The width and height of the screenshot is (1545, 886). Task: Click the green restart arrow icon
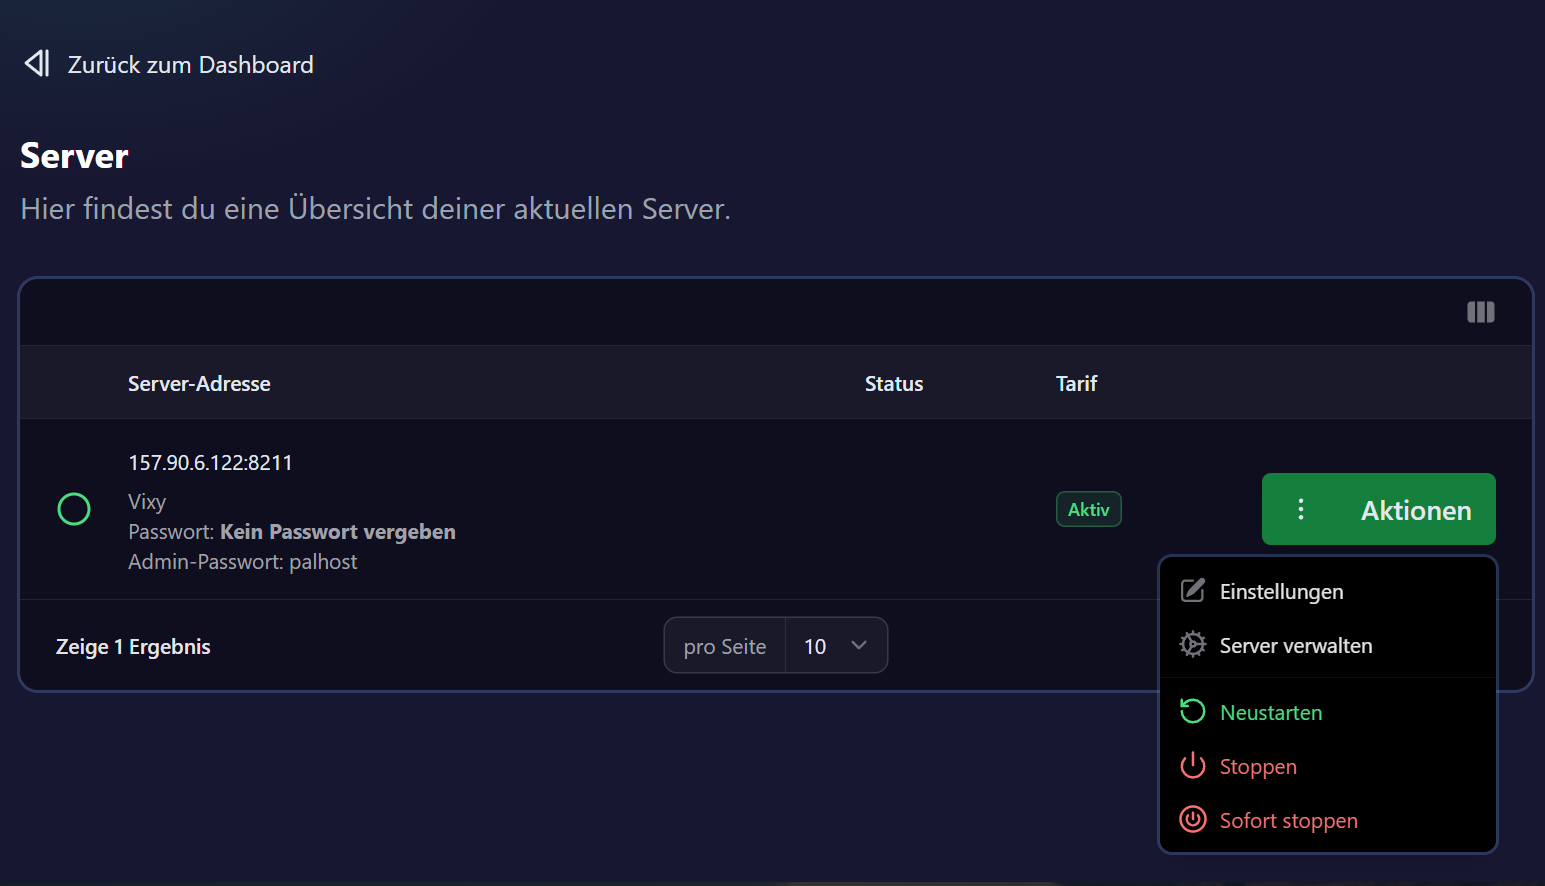tap(1192, 711)
